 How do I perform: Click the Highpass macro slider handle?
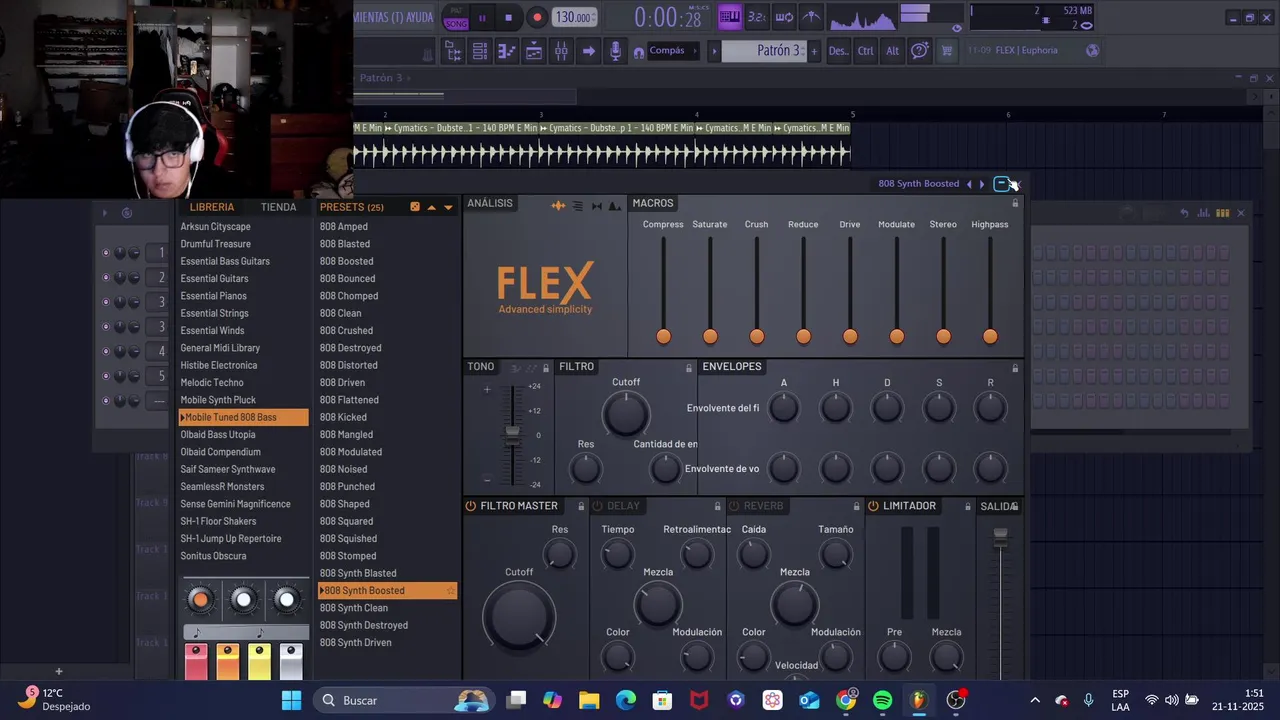tap(990, 336)
